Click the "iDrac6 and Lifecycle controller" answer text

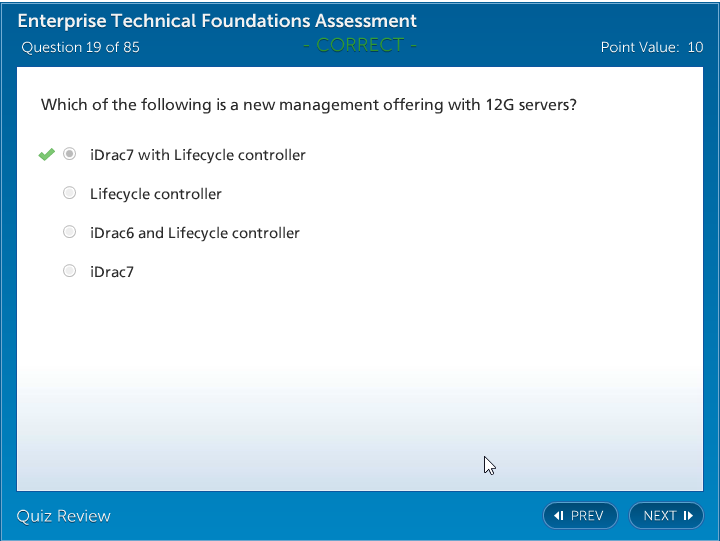195,233
